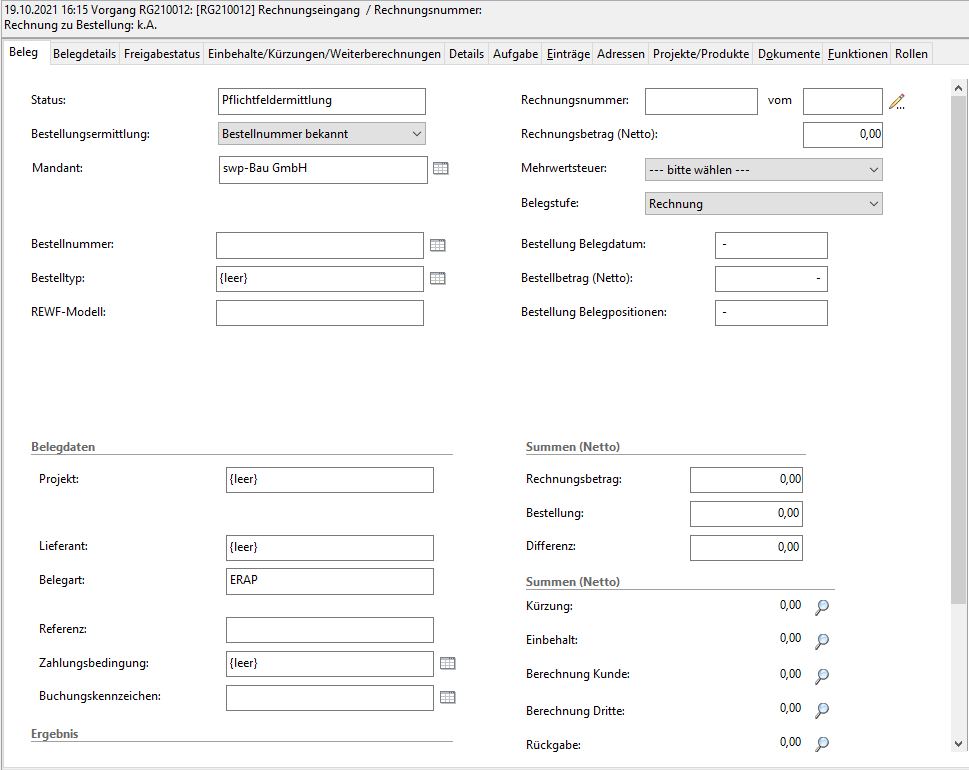Viewport: 969px width, 770px height.
Task: Switch to the Beleg tab
Action: tap(23, 53)
